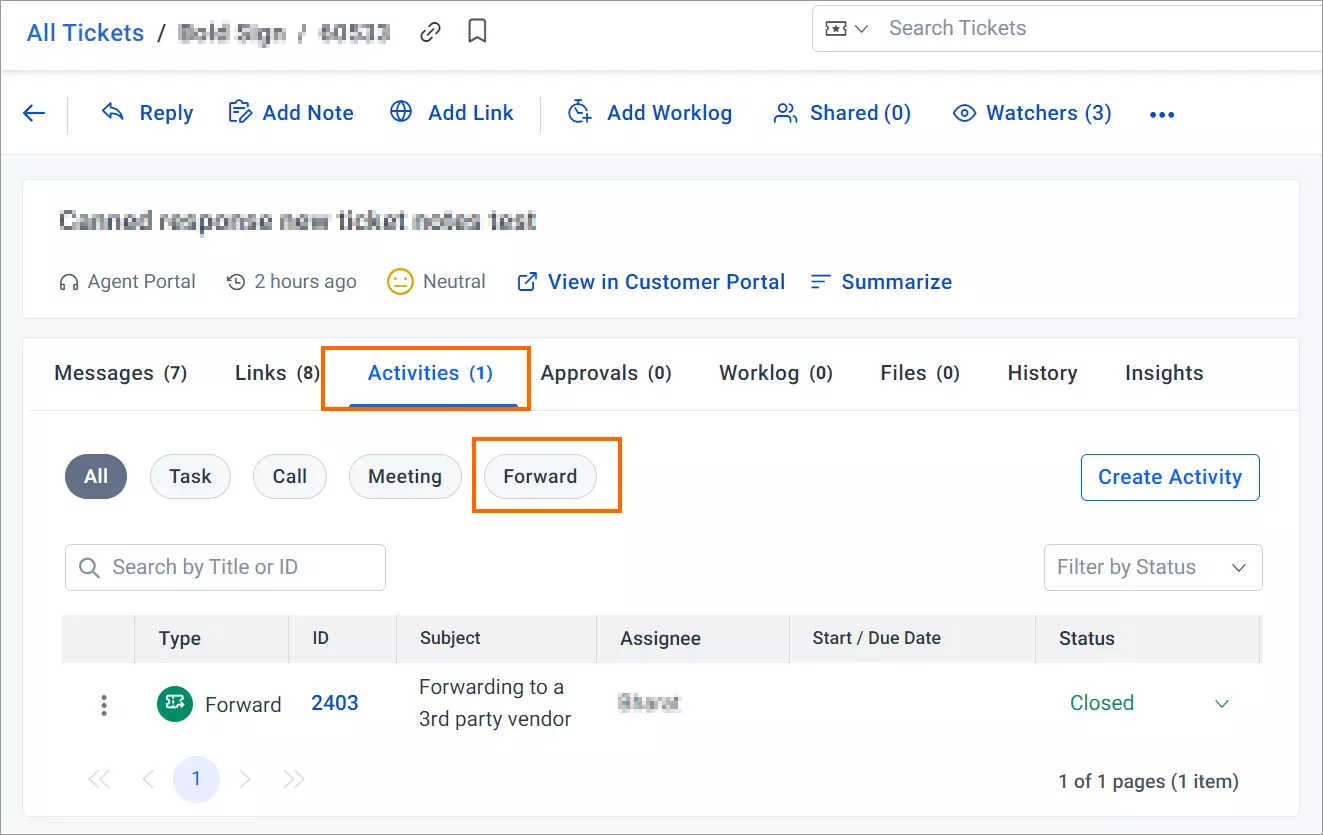Screen dimensions: 1323x835
Task: Expand Closed status dropdown chevron
Action: tap(1221, 704)
